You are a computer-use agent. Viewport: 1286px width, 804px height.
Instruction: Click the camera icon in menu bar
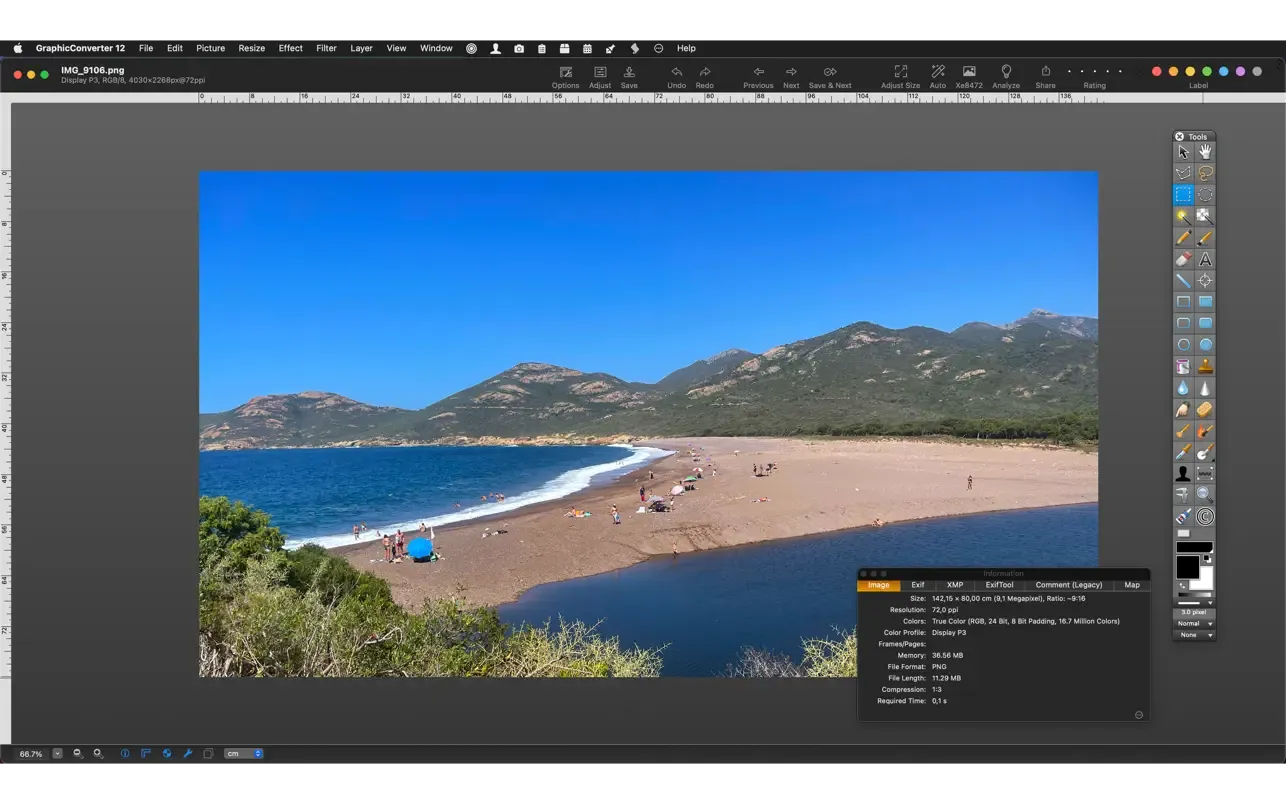tap(519, 48)
